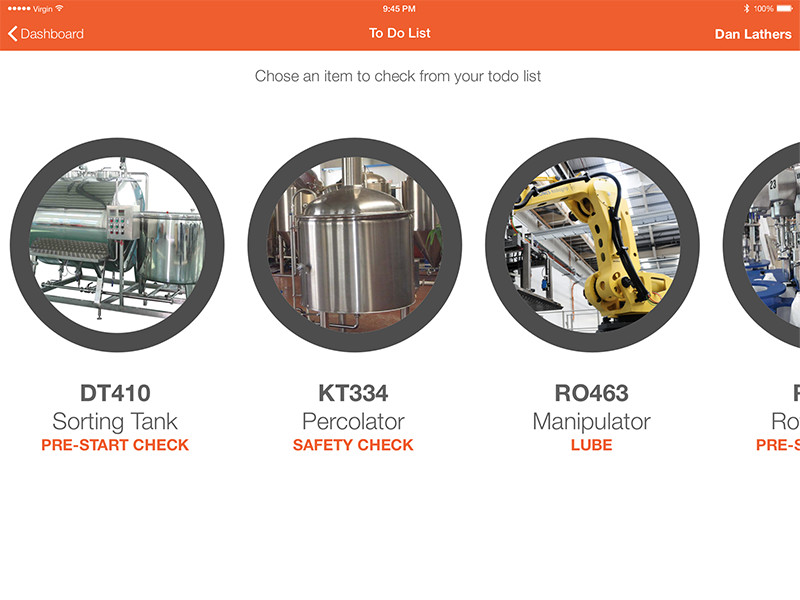Open the Percolator name label
This screenshot has width=800, height=600.
click(353, 422)
